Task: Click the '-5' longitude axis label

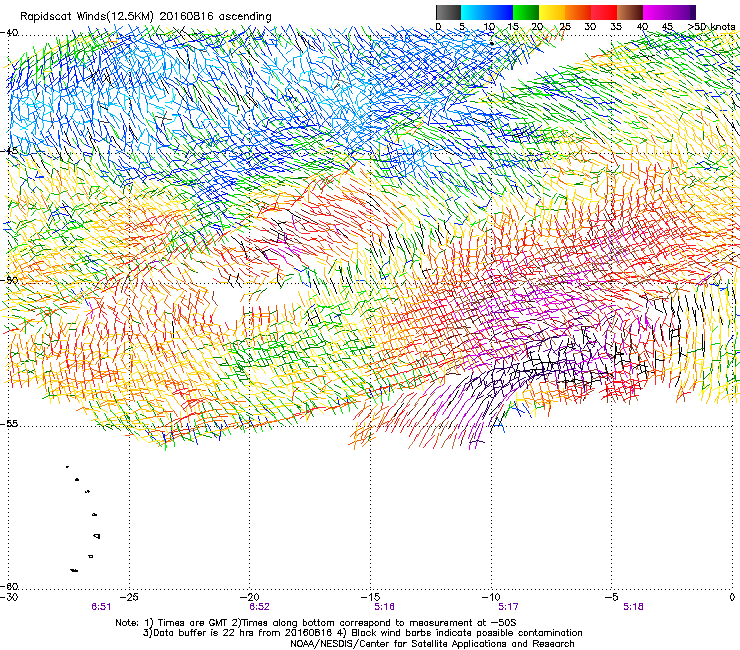Action: [x=612, y=597]
